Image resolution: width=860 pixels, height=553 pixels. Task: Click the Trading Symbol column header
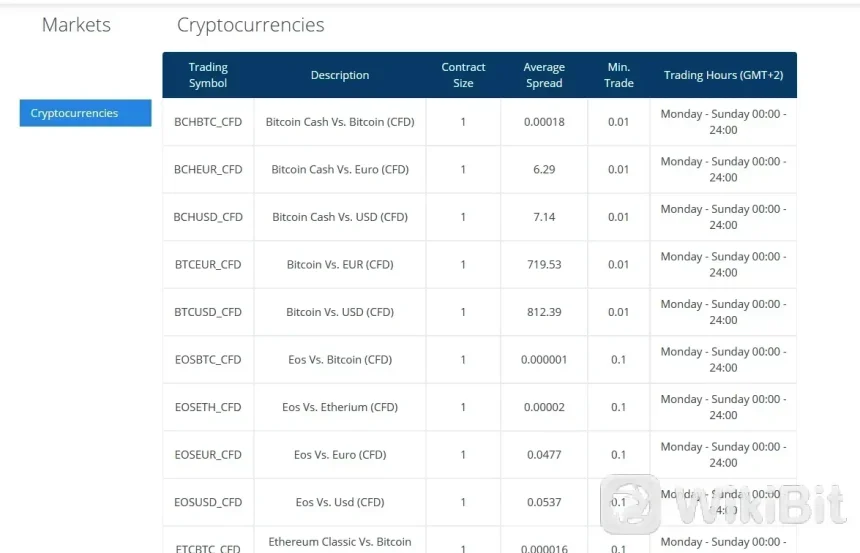pyautogui.click(x=208, y=75)
